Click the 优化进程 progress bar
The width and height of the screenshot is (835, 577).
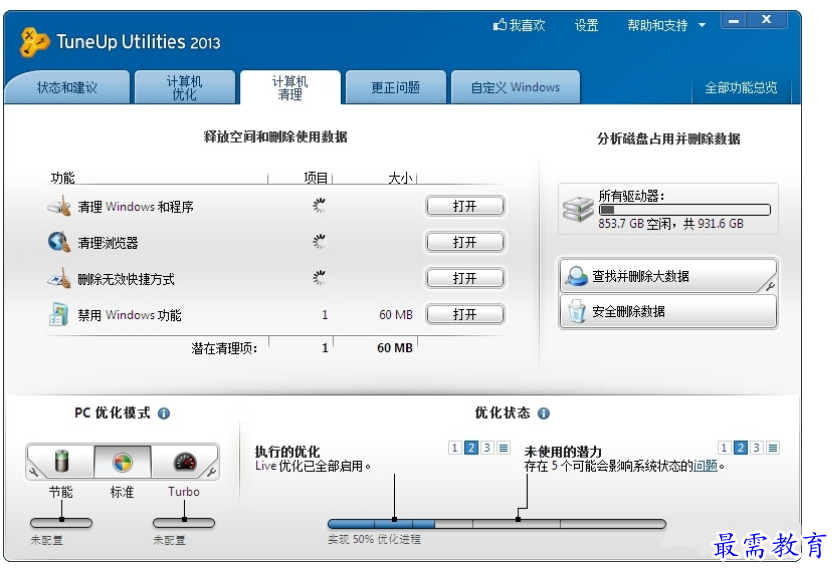tap(497, 524)
